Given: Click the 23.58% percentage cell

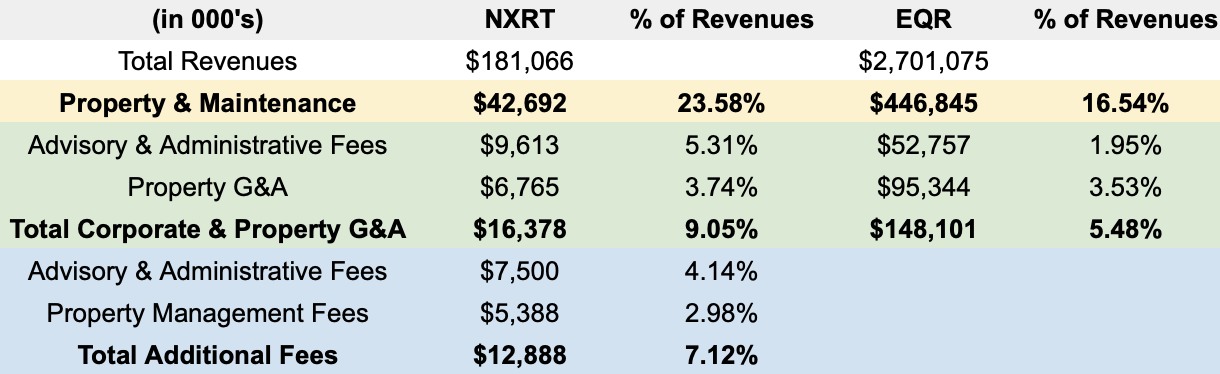Looking at the screenshot, I should click(x=721, y=103).
